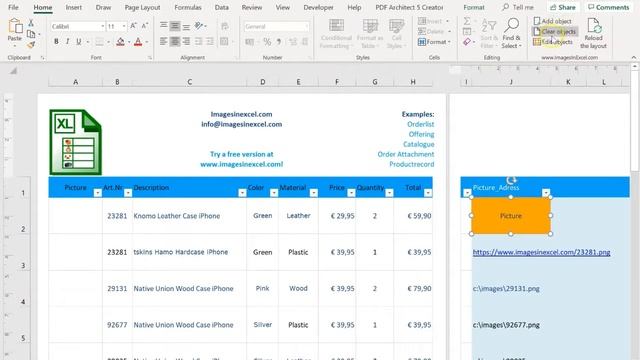Click the Percent Style icon
640x360 pixels.
coord(267,42)
